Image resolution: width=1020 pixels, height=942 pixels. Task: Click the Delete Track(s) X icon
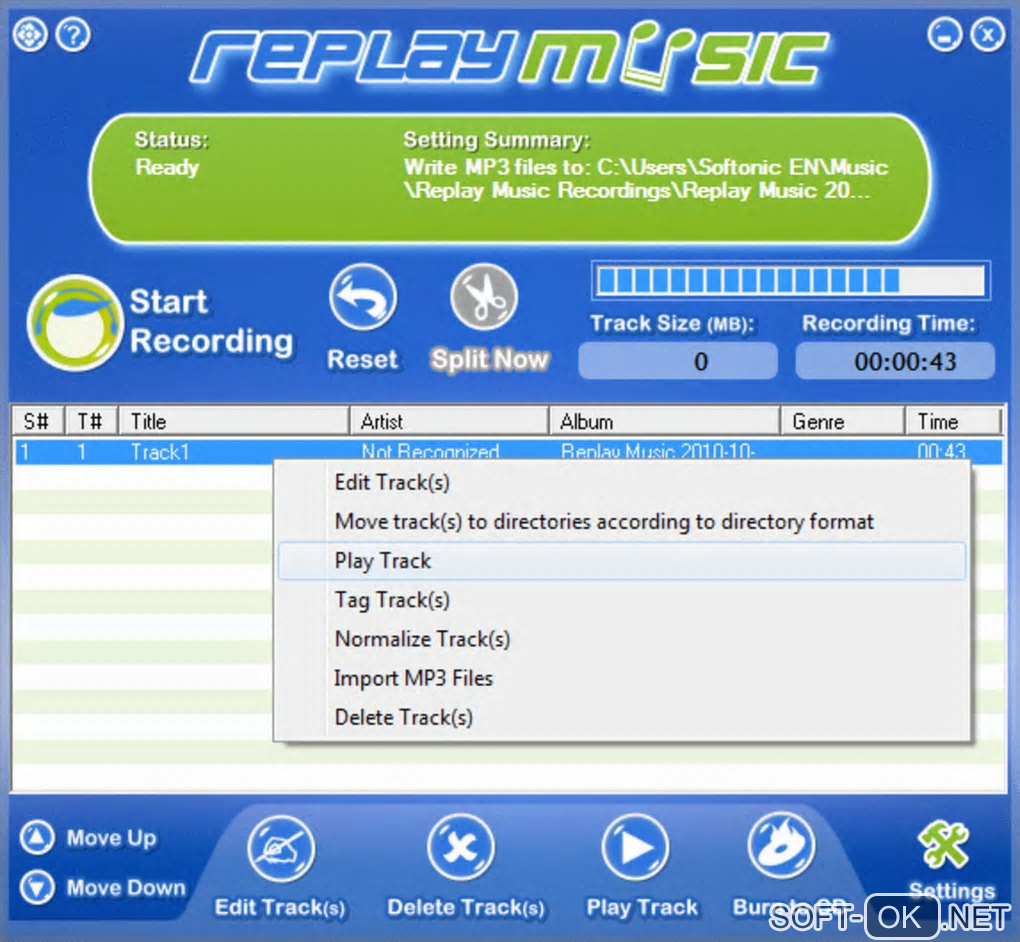click(x=461, y=848)
